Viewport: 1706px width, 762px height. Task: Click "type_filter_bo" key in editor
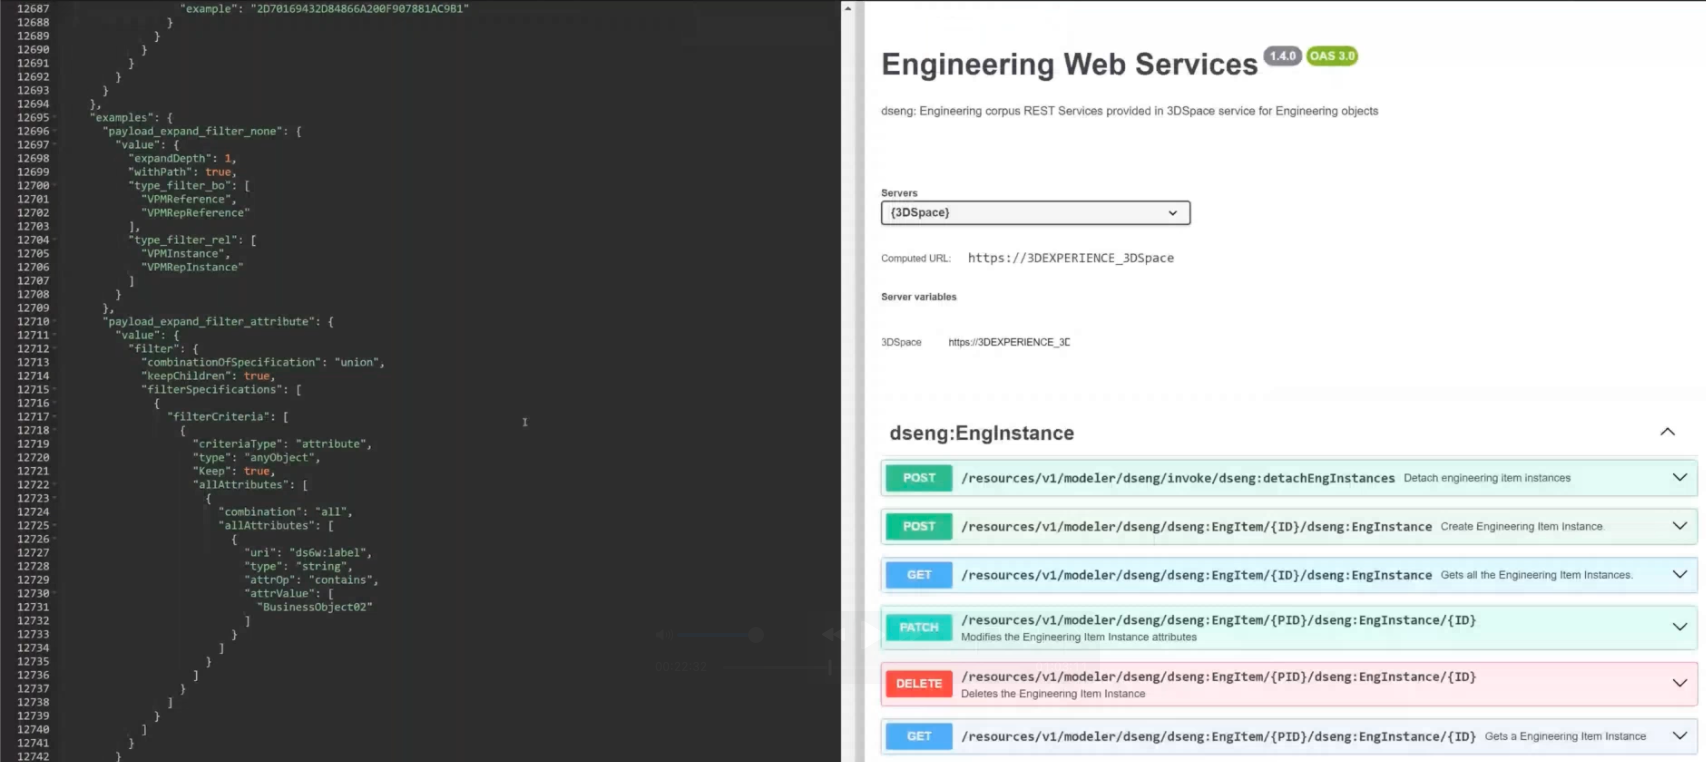[183, 186]
